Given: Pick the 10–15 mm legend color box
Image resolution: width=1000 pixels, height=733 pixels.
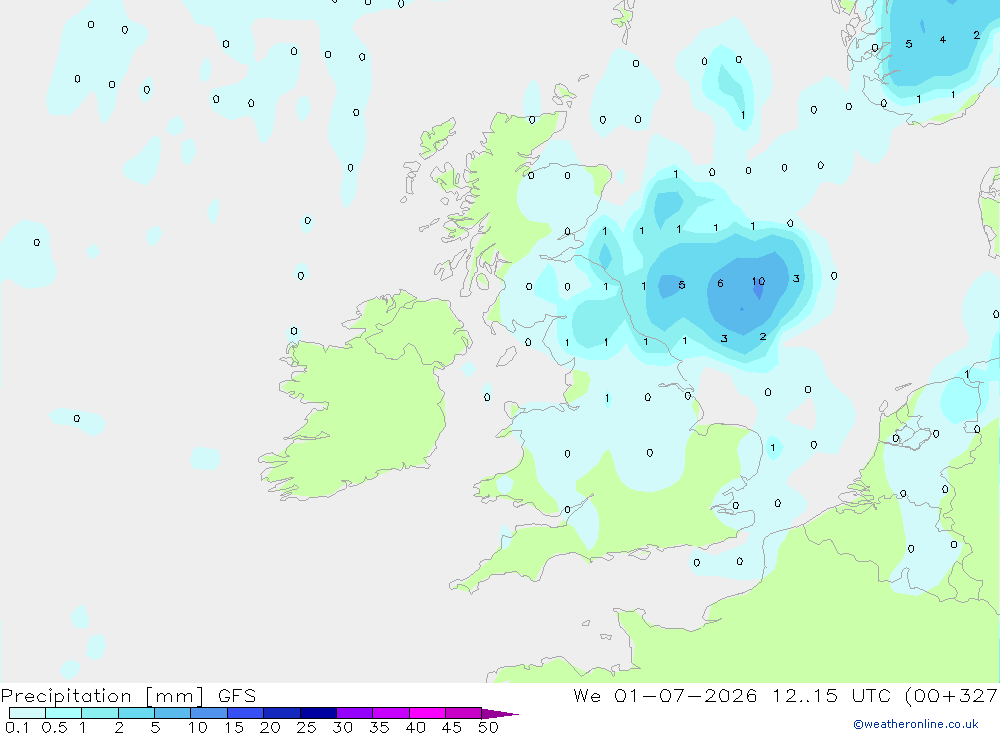Looking at the screenshot, I should point(209,713).
